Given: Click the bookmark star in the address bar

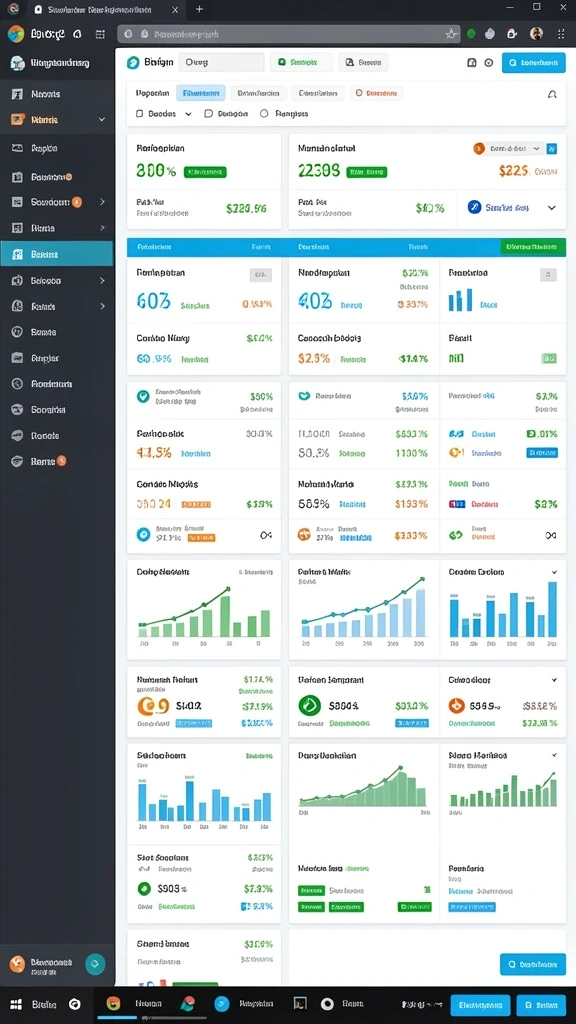Looking at the screenshot, I should tap(451, 34).
